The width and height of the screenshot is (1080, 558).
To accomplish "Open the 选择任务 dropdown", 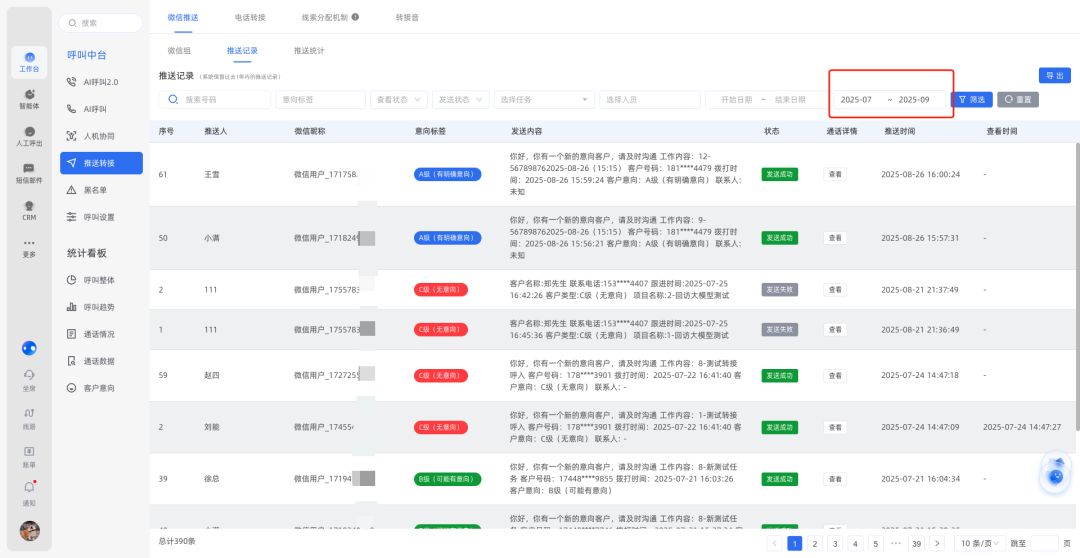I will (x=543, y=100).
